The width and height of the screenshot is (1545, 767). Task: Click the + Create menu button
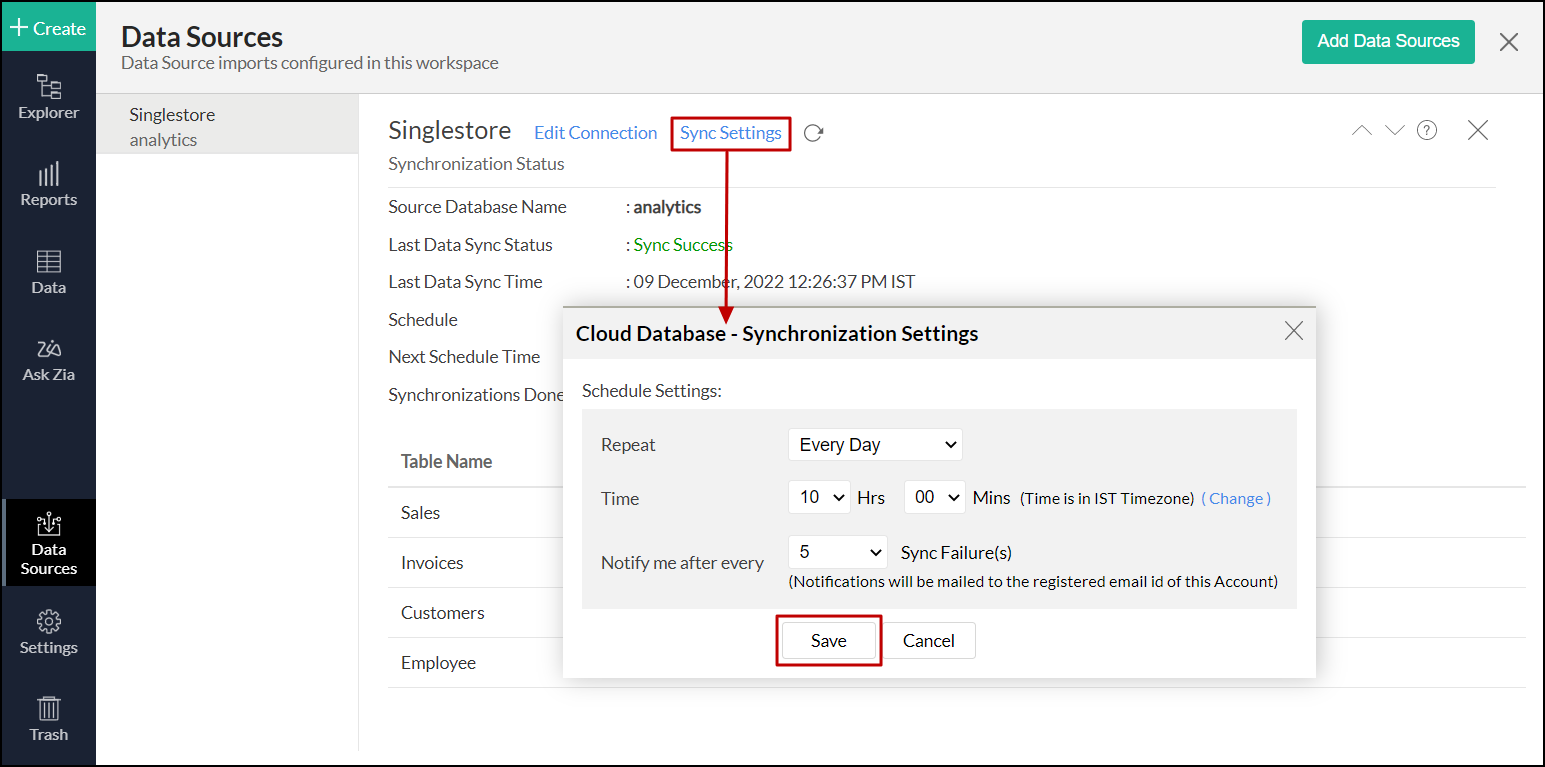[48, 28]
